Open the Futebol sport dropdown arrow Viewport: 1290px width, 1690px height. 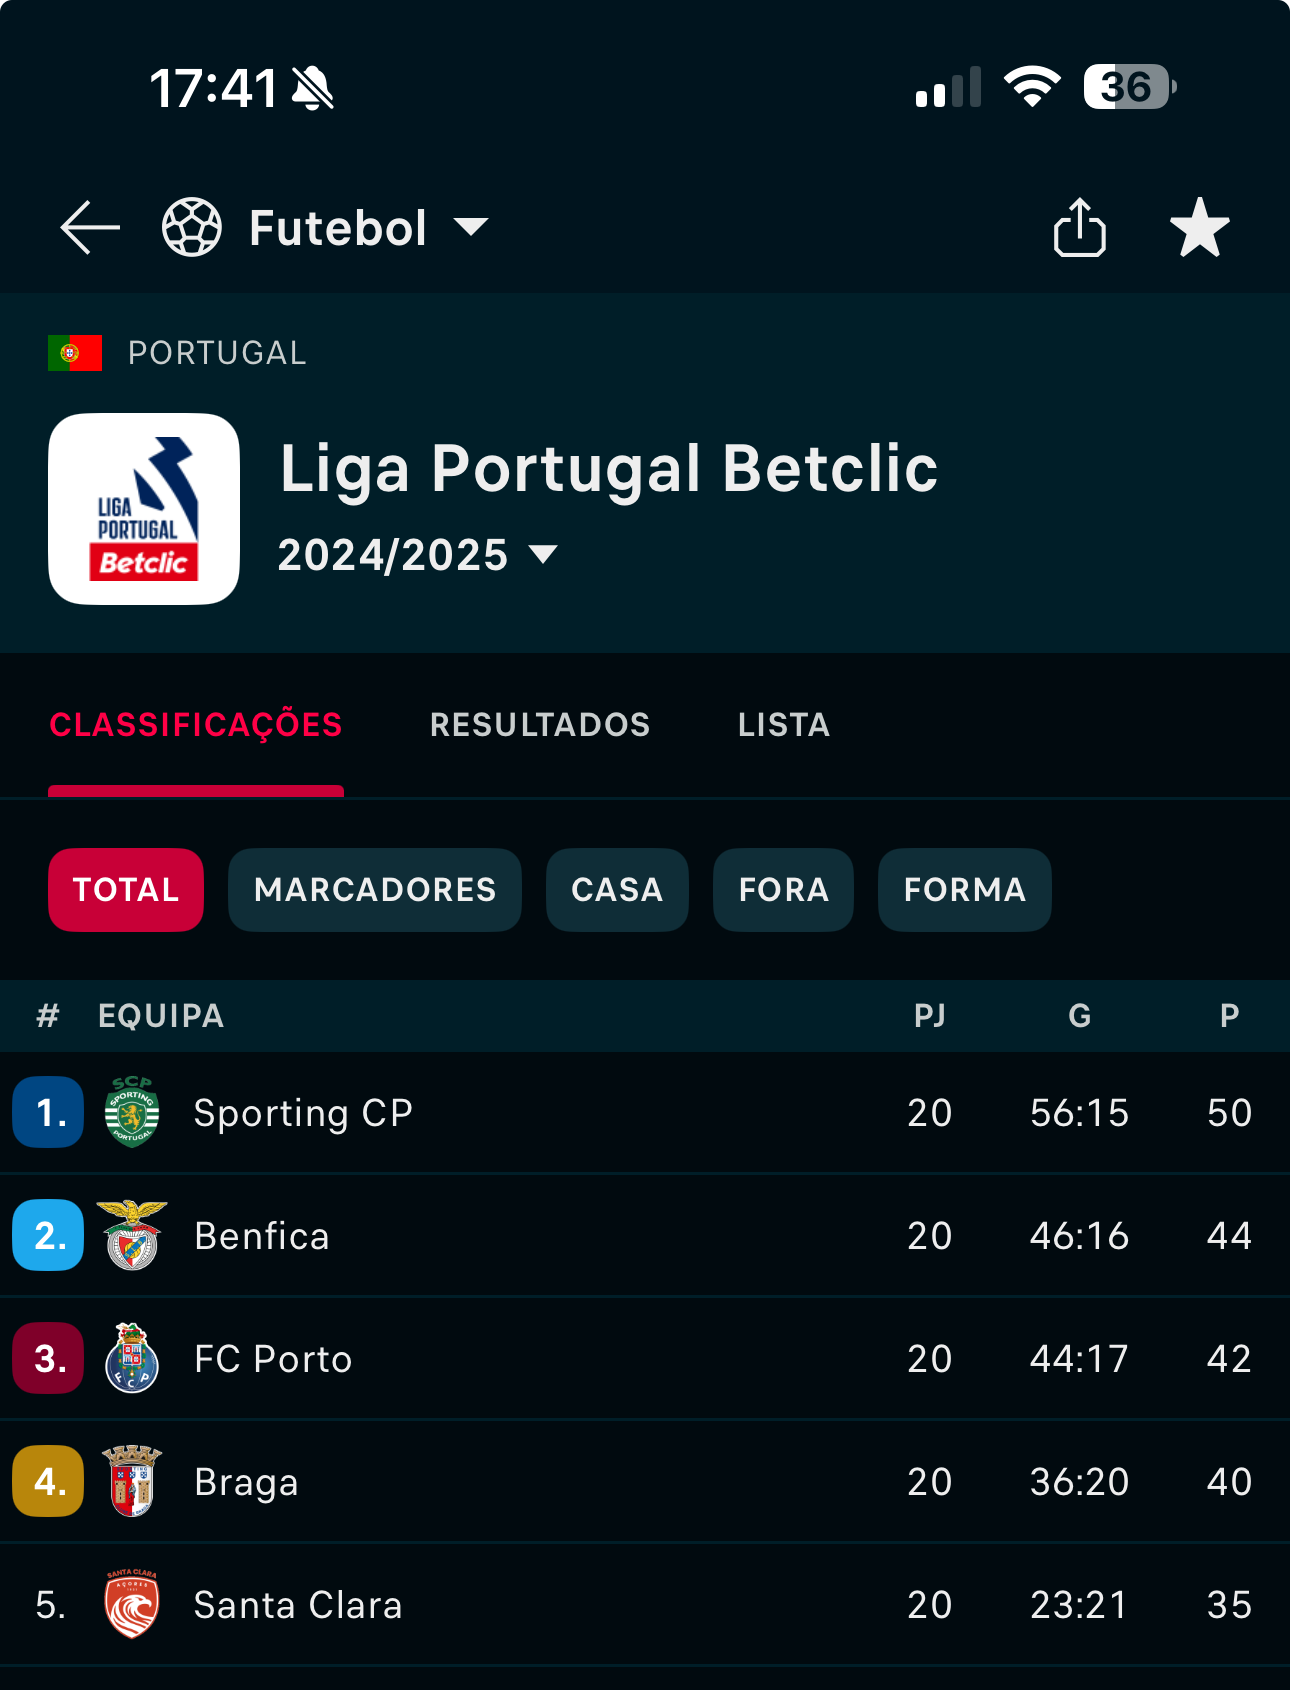[471, 228]
